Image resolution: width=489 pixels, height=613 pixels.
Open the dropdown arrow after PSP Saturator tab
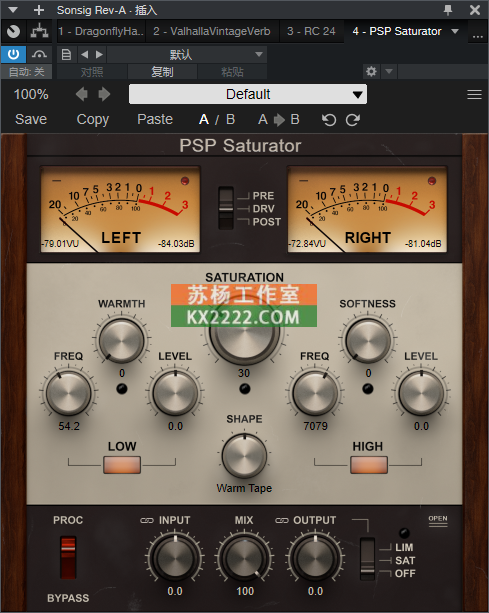(455, 31)
